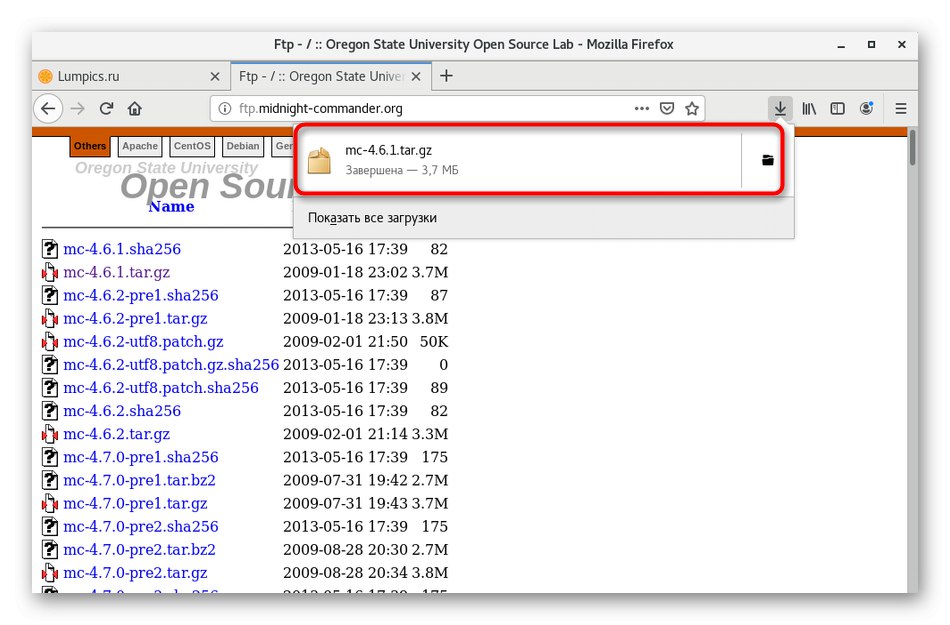The width and height of the screenshot is (950, 625).
Task: Open the Firefox account icon
Action: click(x=867, y=109)
